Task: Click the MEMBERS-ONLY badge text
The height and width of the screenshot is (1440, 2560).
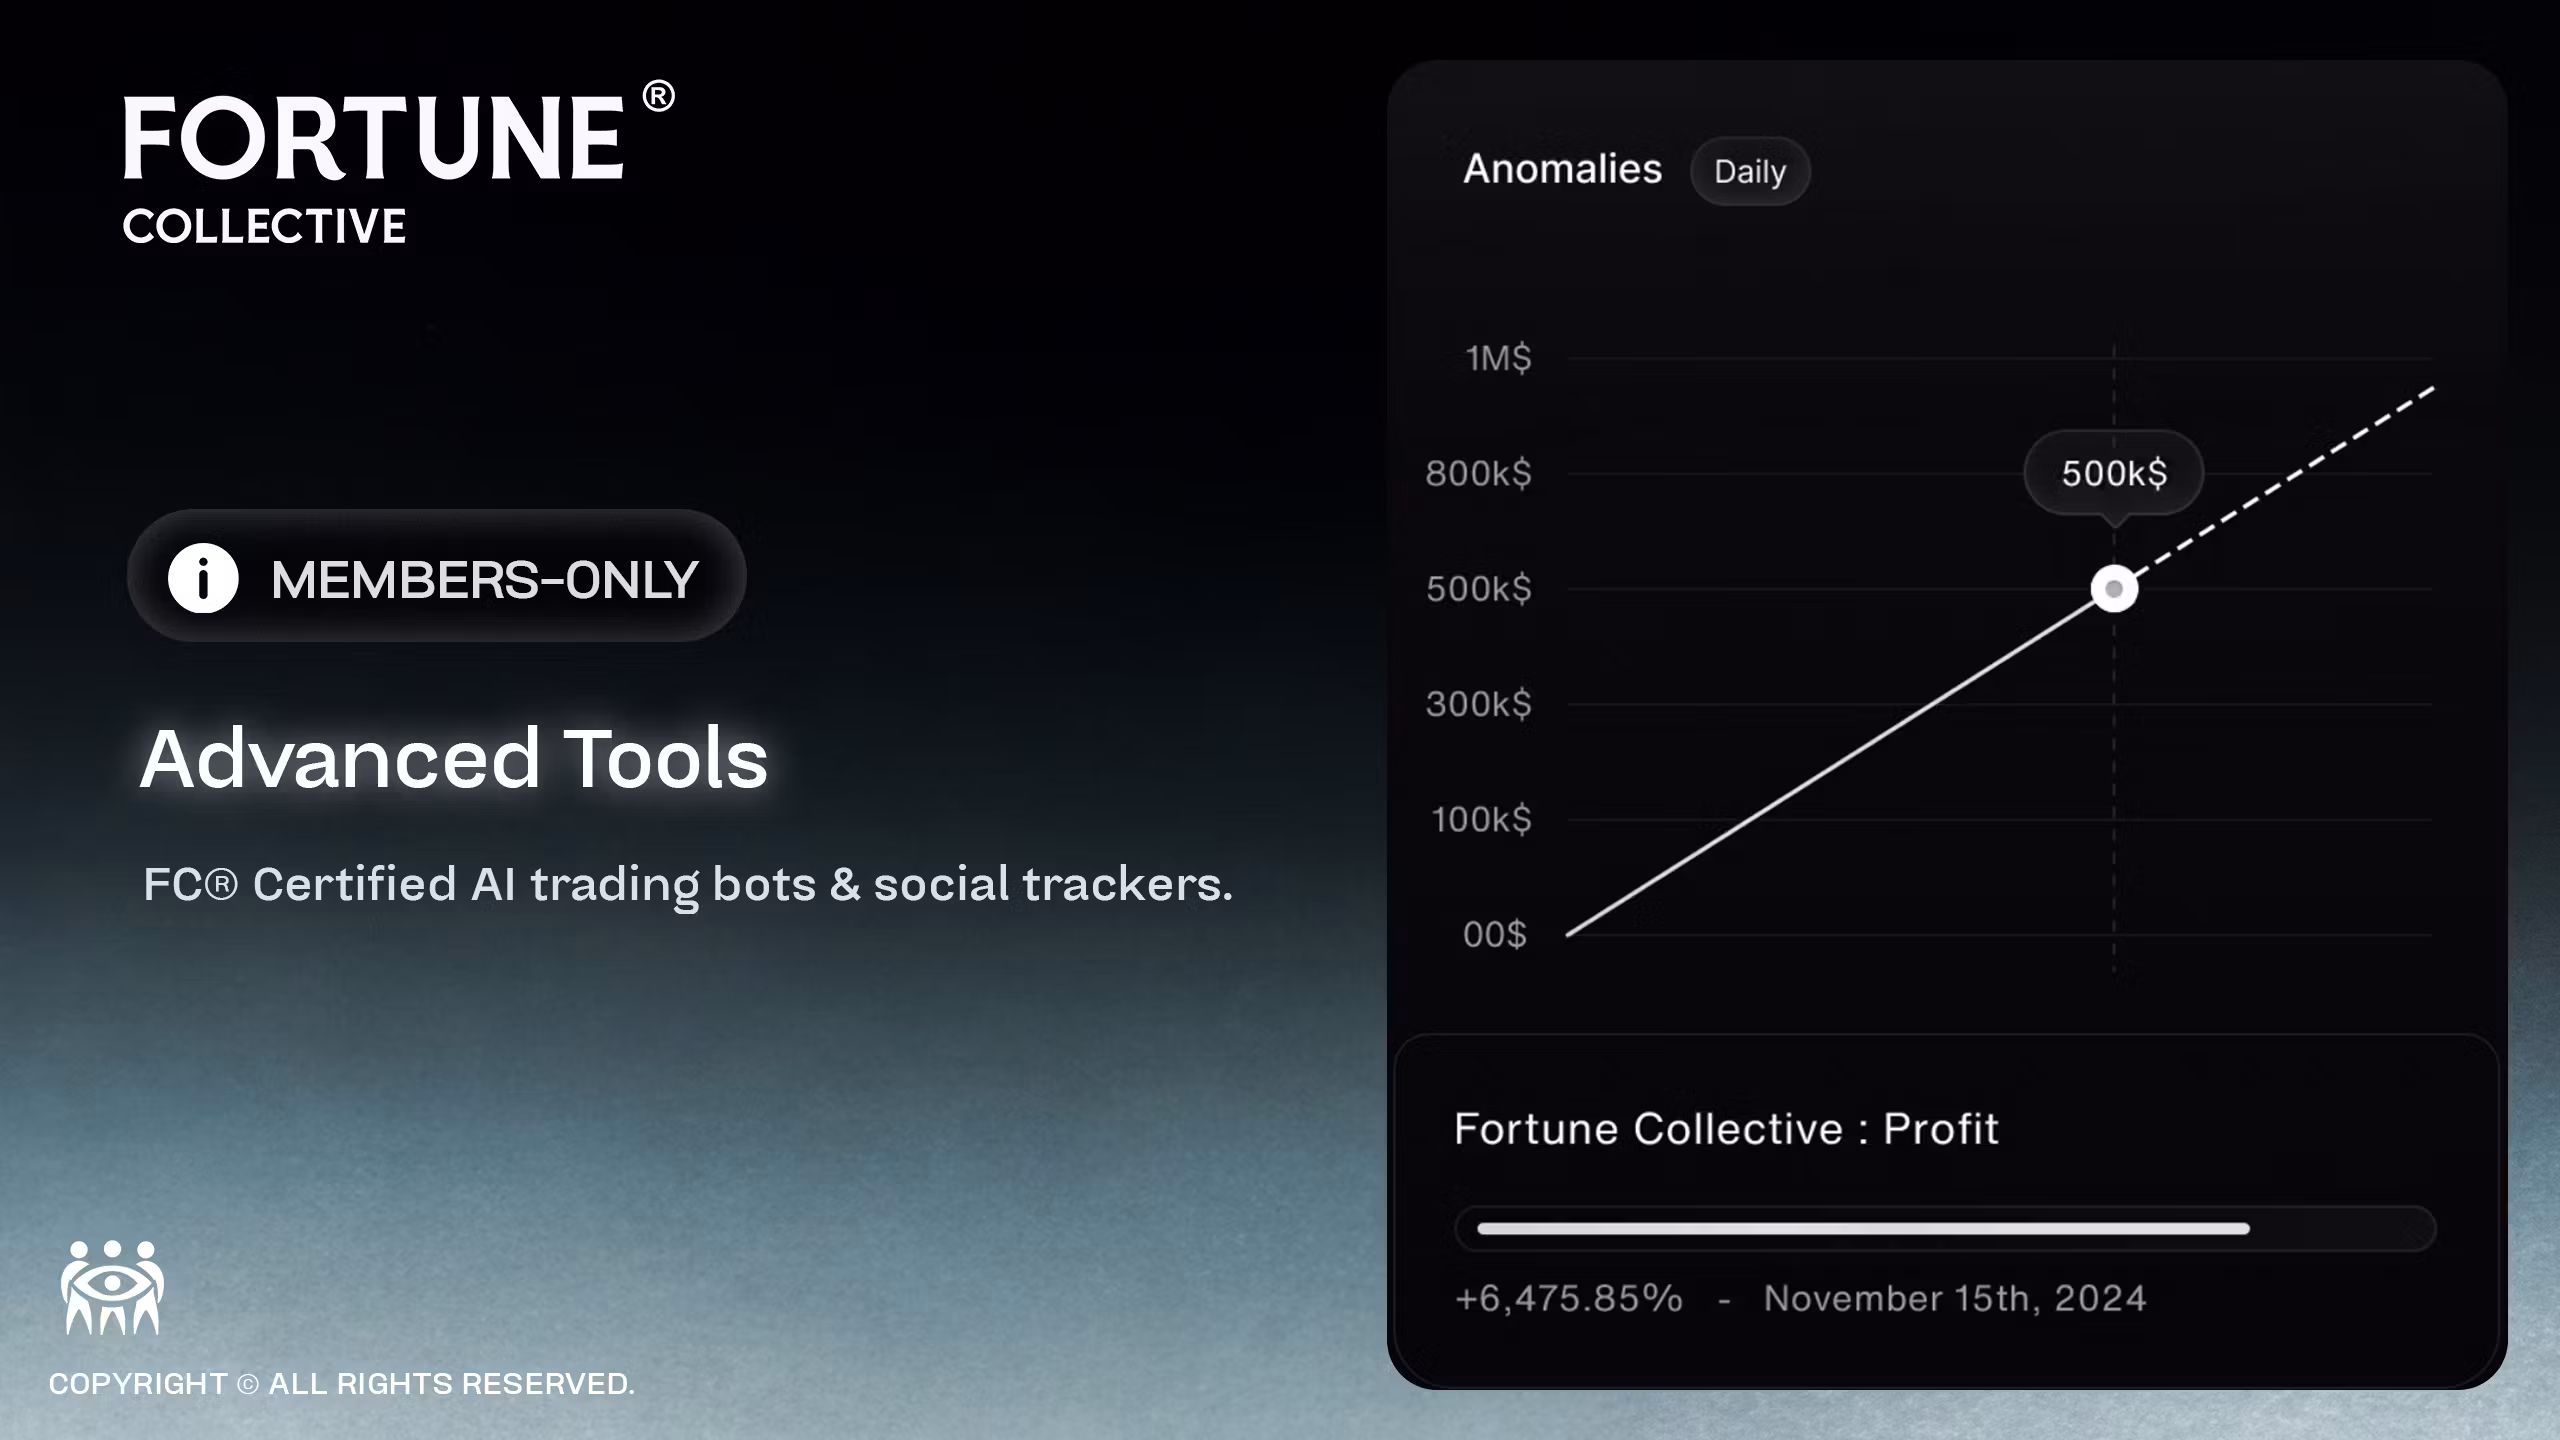Action: 484,580
